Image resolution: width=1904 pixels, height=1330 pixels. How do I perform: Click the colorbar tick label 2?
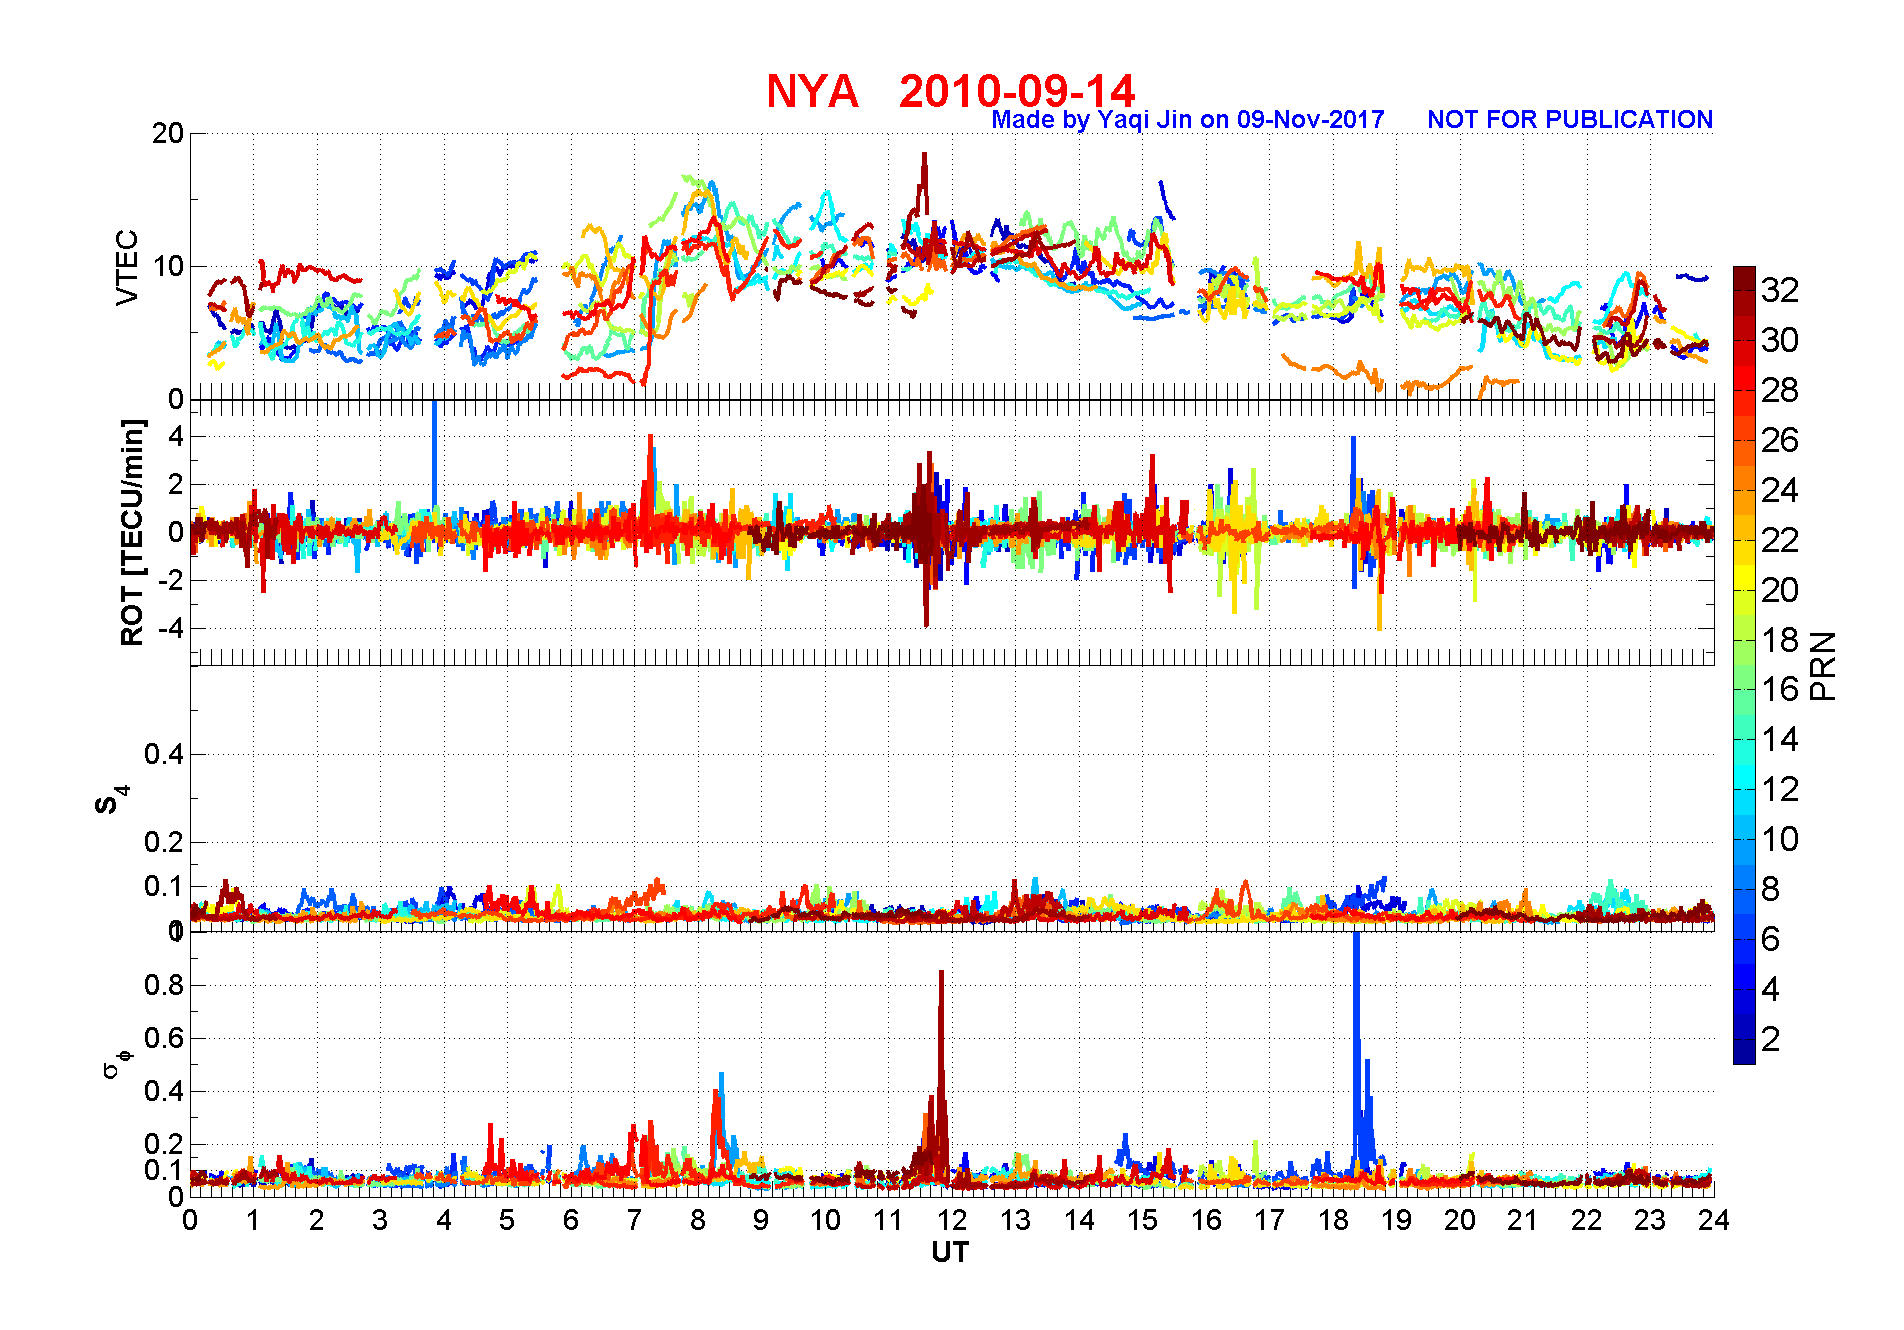click(1771, 1039)
